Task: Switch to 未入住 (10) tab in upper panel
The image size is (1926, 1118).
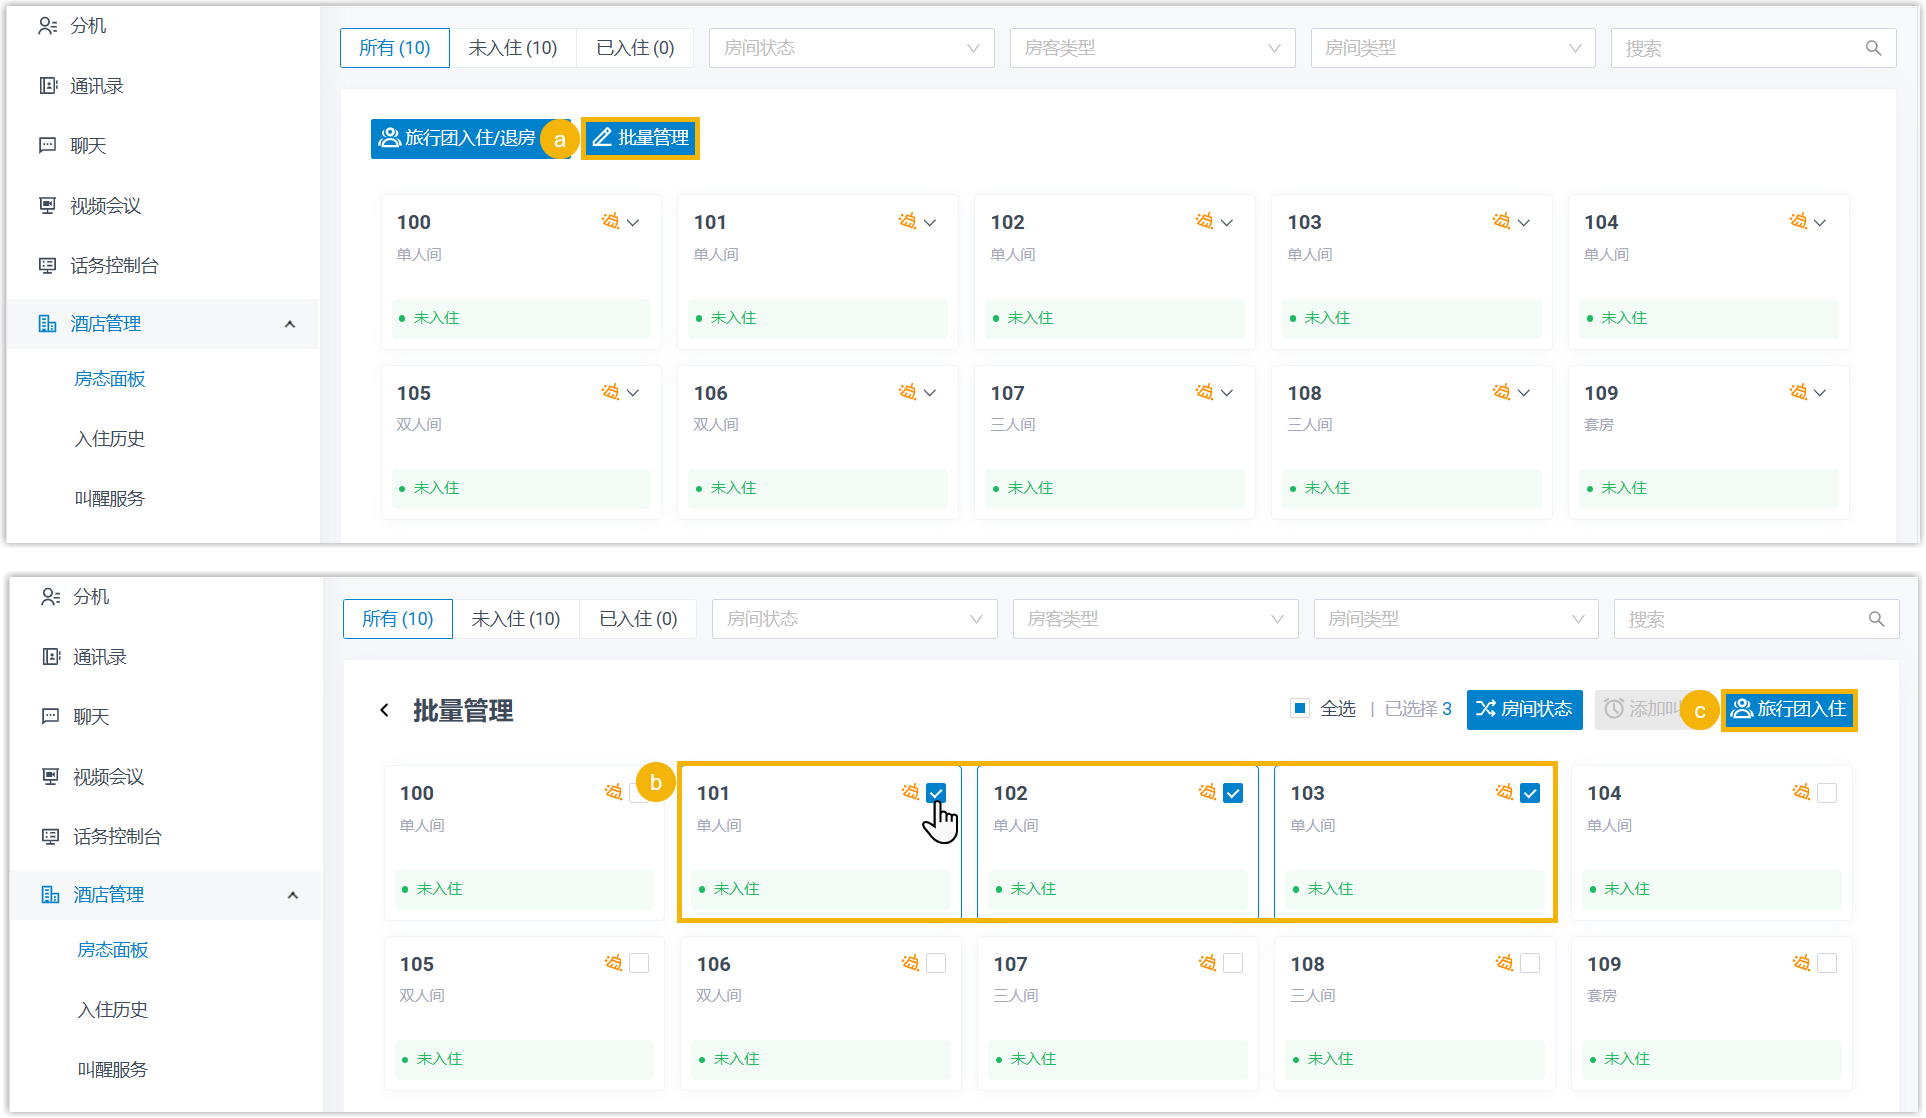Action: pyautogui.click(x=512, y=48)
